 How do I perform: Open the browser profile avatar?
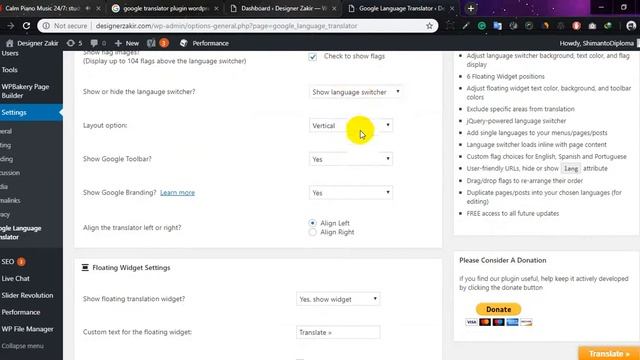click(631, 26)
